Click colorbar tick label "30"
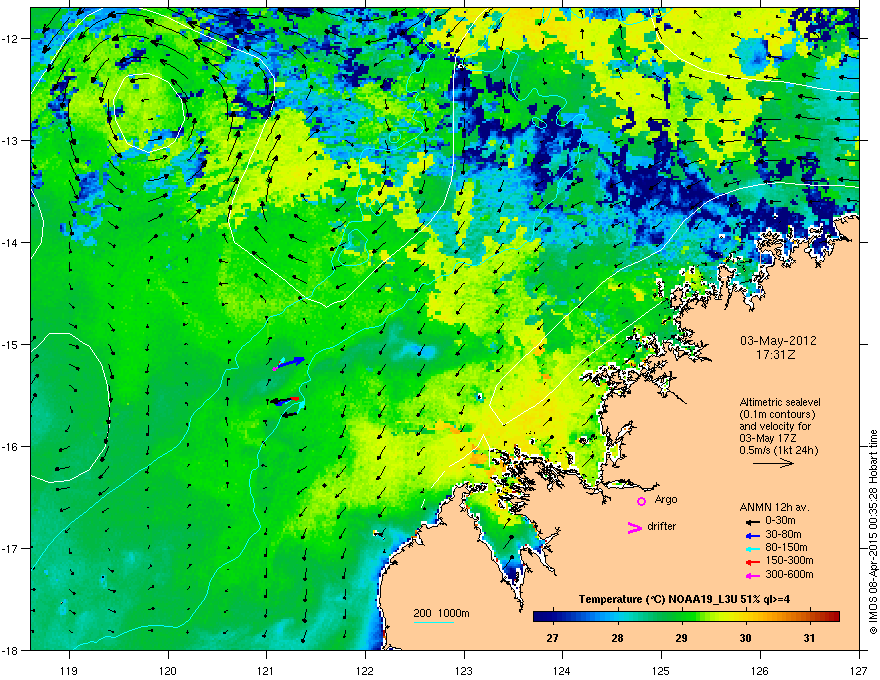This screenshot has height=680, width=880. click(x=745, y=638)
